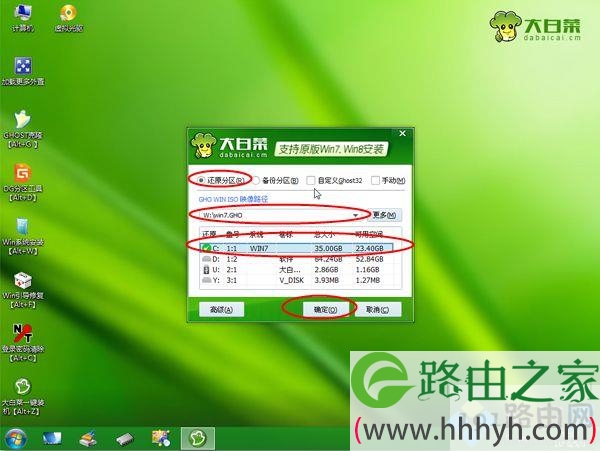Viewport: 600px width, 451px height.
Task: Select the 还原分区(R) radio button
Action: [201, 180]
